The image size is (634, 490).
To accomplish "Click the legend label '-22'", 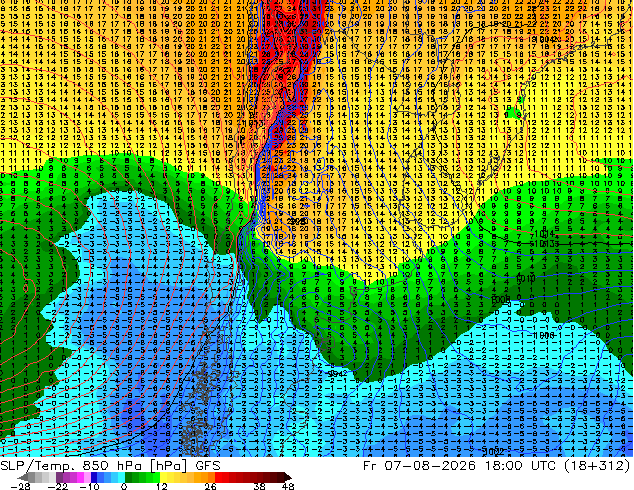I will [57, 486].
